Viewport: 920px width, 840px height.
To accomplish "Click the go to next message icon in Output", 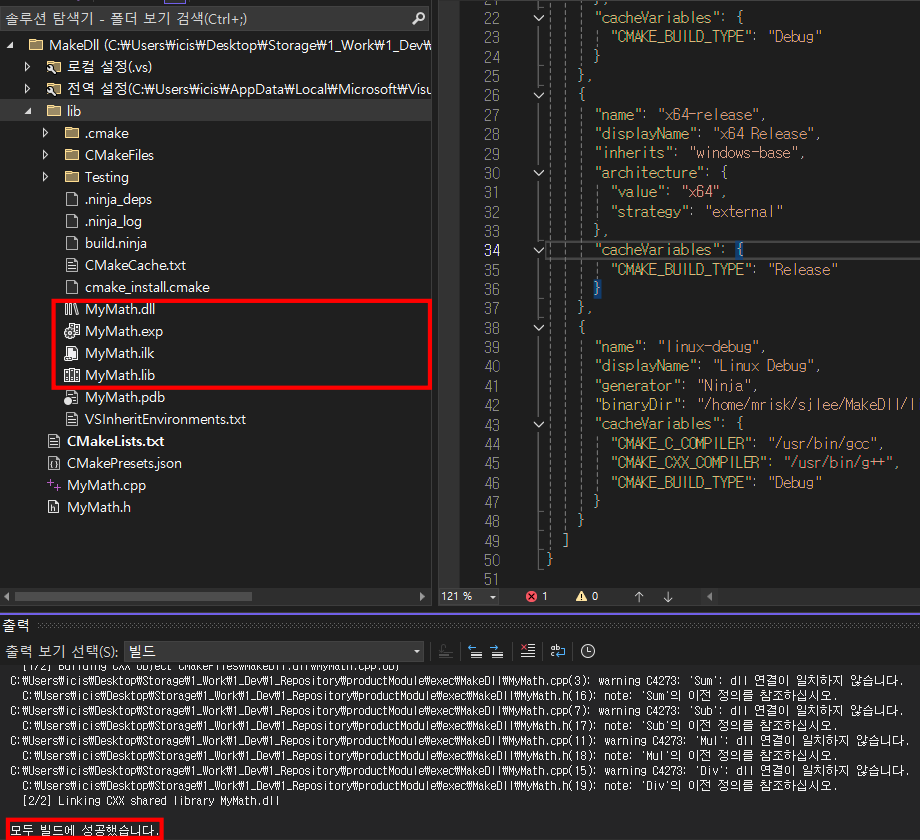I will 496,651.
